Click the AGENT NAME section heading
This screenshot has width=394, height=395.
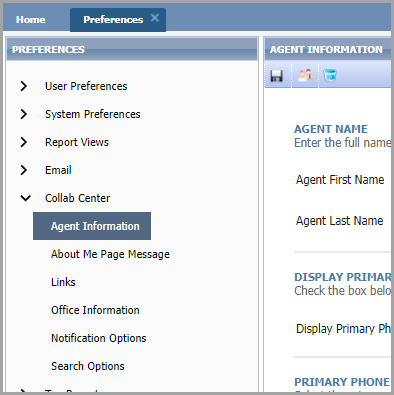tap(331, 129)
